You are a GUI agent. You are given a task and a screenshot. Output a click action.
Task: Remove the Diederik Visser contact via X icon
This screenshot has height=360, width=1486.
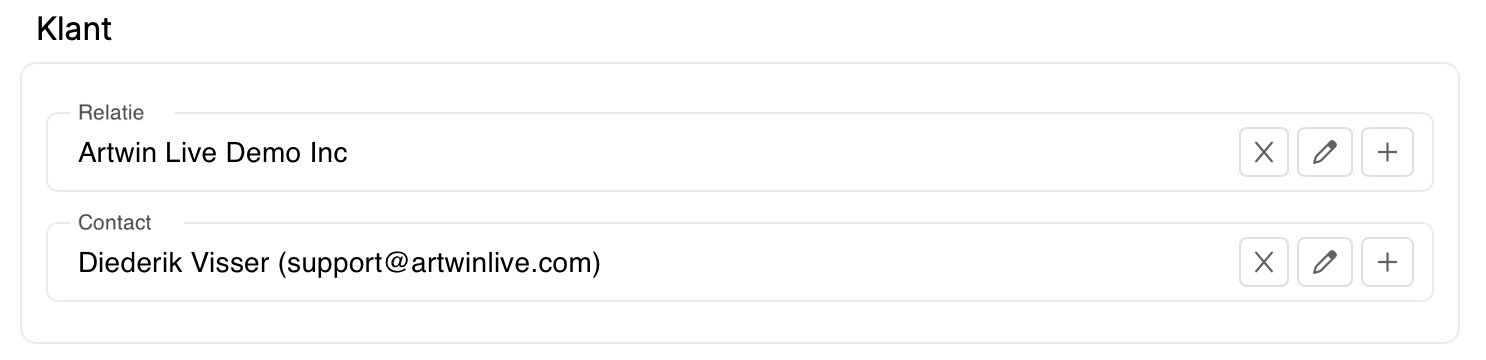(1264, 263)
